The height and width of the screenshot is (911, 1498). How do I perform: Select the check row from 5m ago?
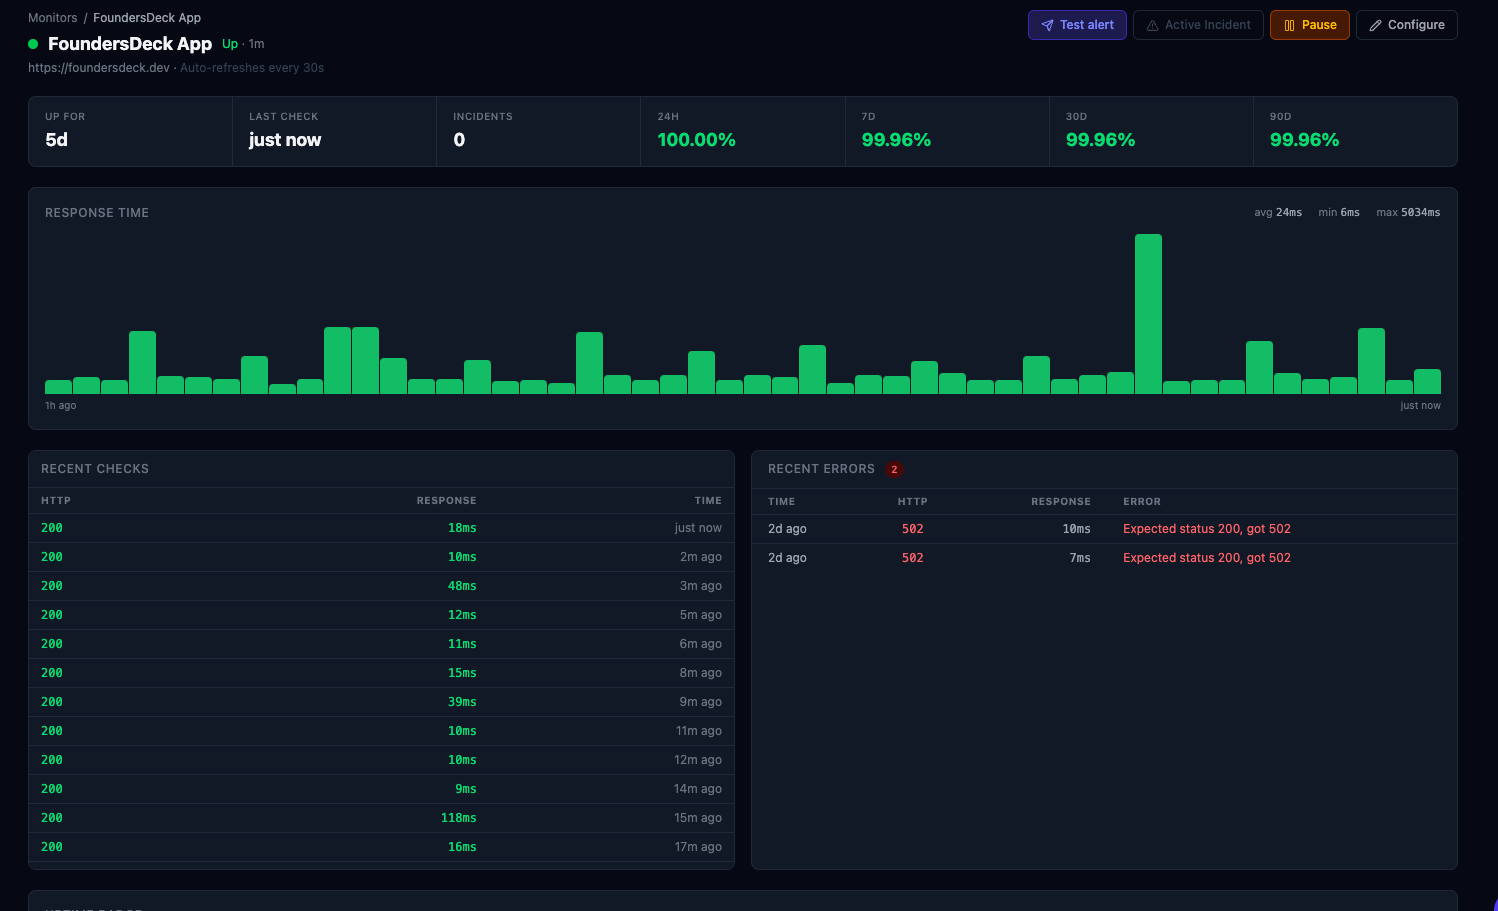(x=381, y=615)
